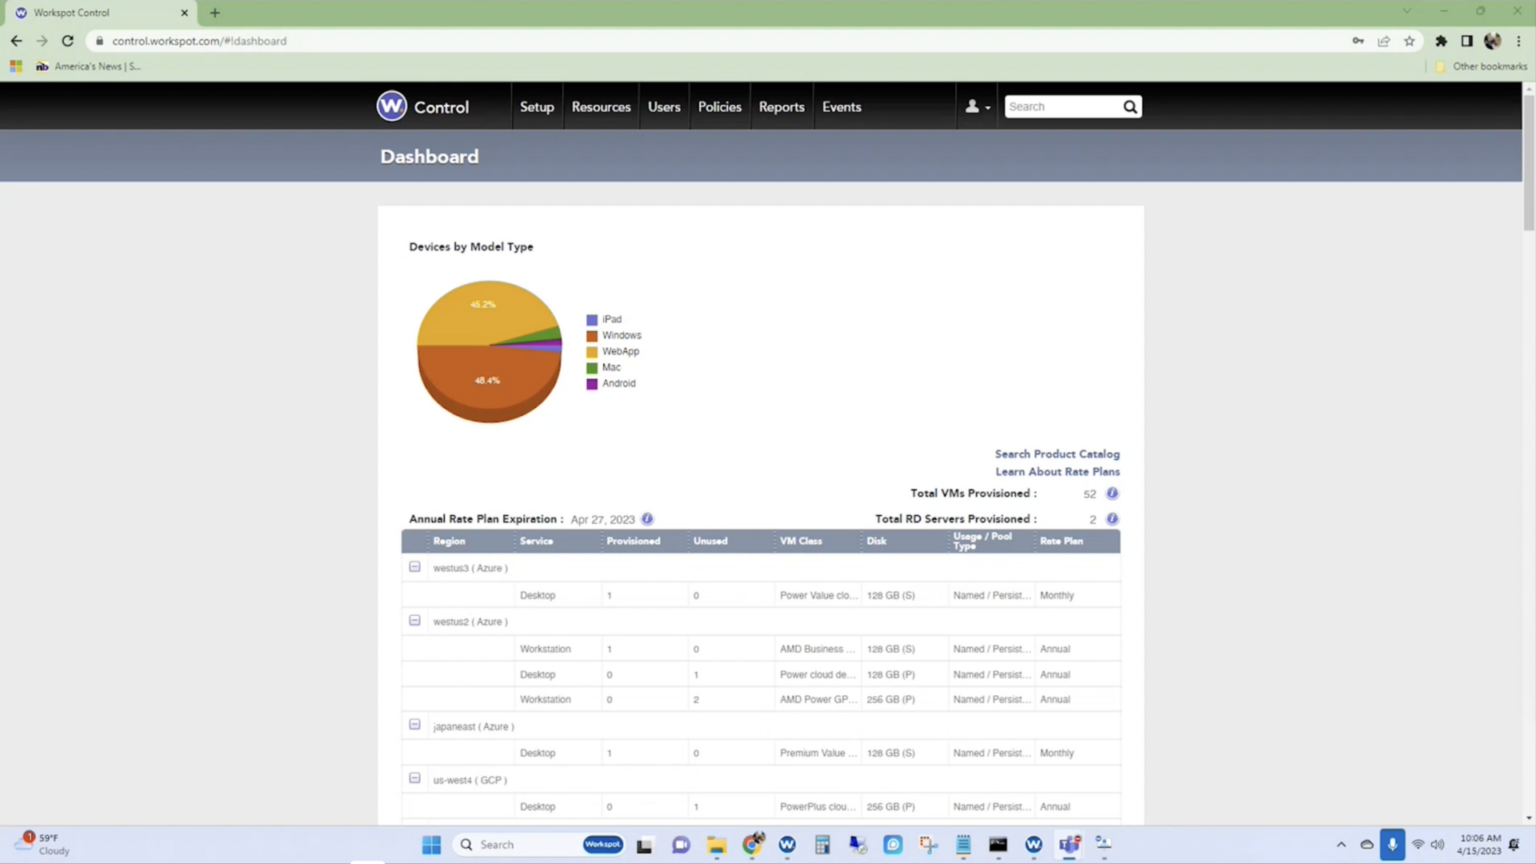
Task: Toggle the Windows slice via the pie legend
Action: (x=621, y=335)
